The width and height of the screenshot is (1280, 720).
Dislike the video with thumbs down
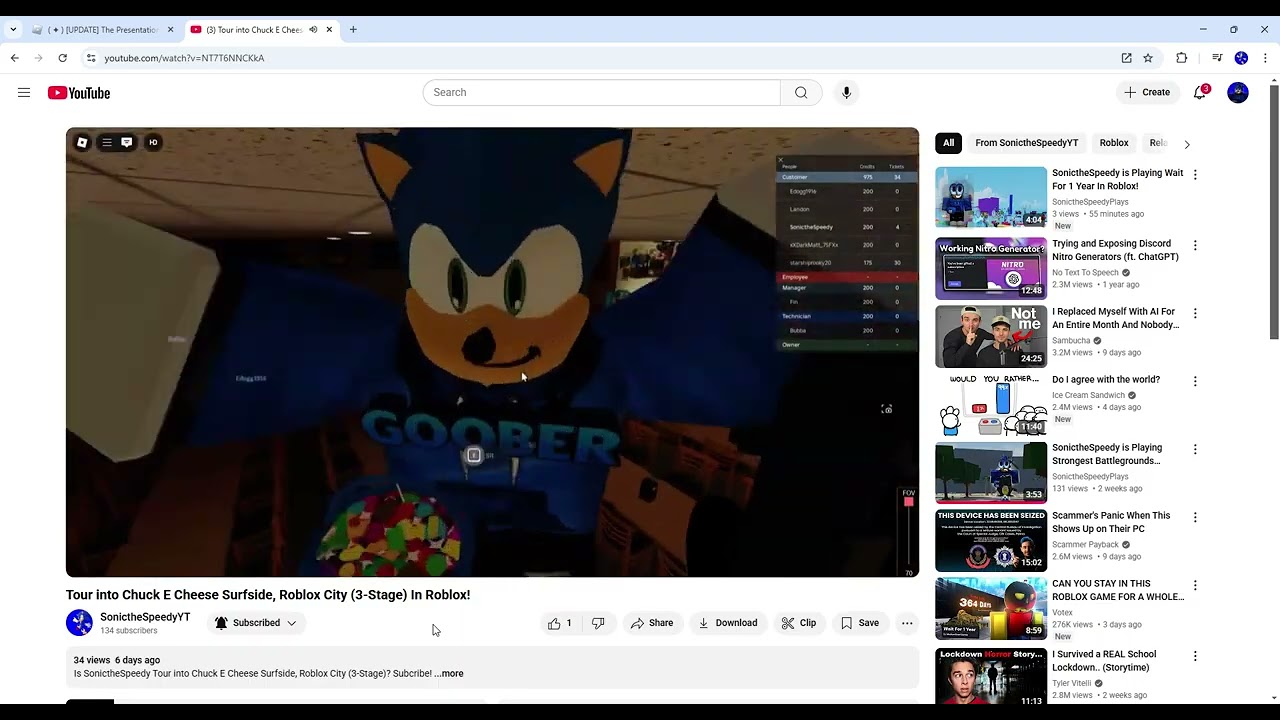[598, 623]
